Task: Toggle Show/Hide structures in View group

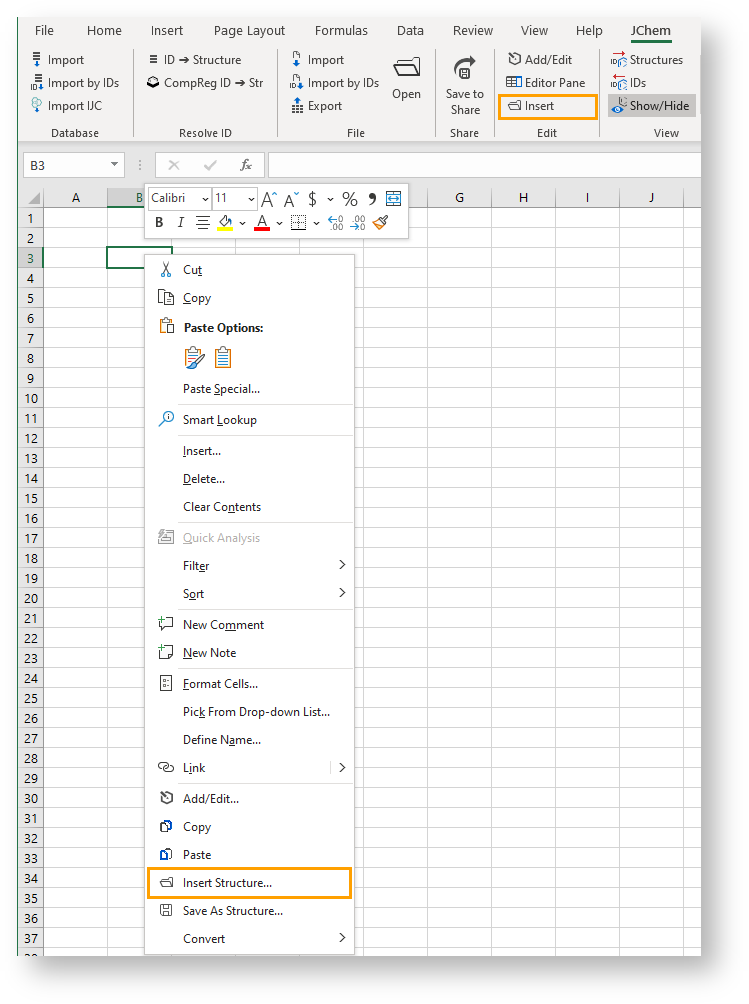Action: [x=651, y=106]
